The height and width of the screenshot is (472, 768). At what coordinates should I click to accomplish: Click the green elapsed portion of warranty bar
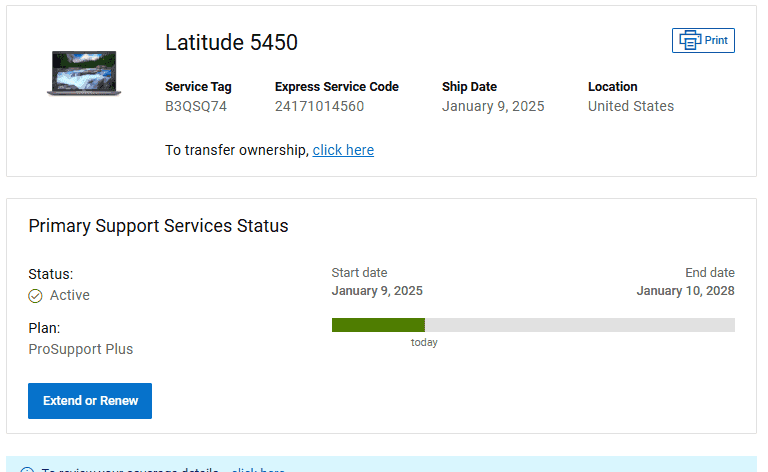coord(377,325)
